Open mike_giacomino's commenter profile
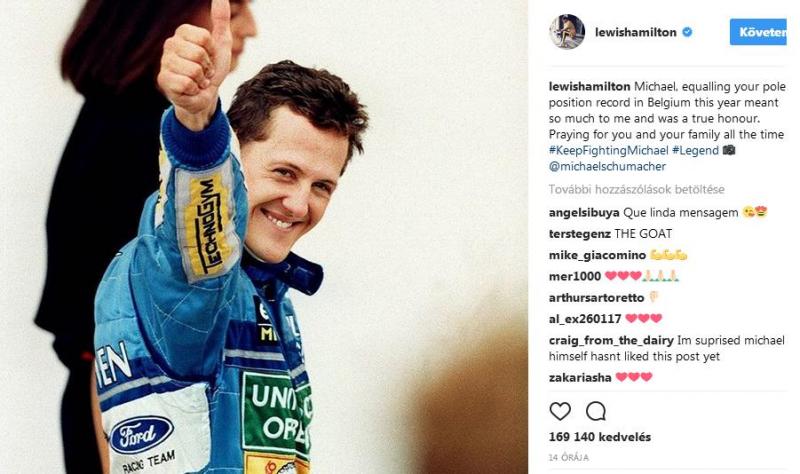 [x=597, y=255]
